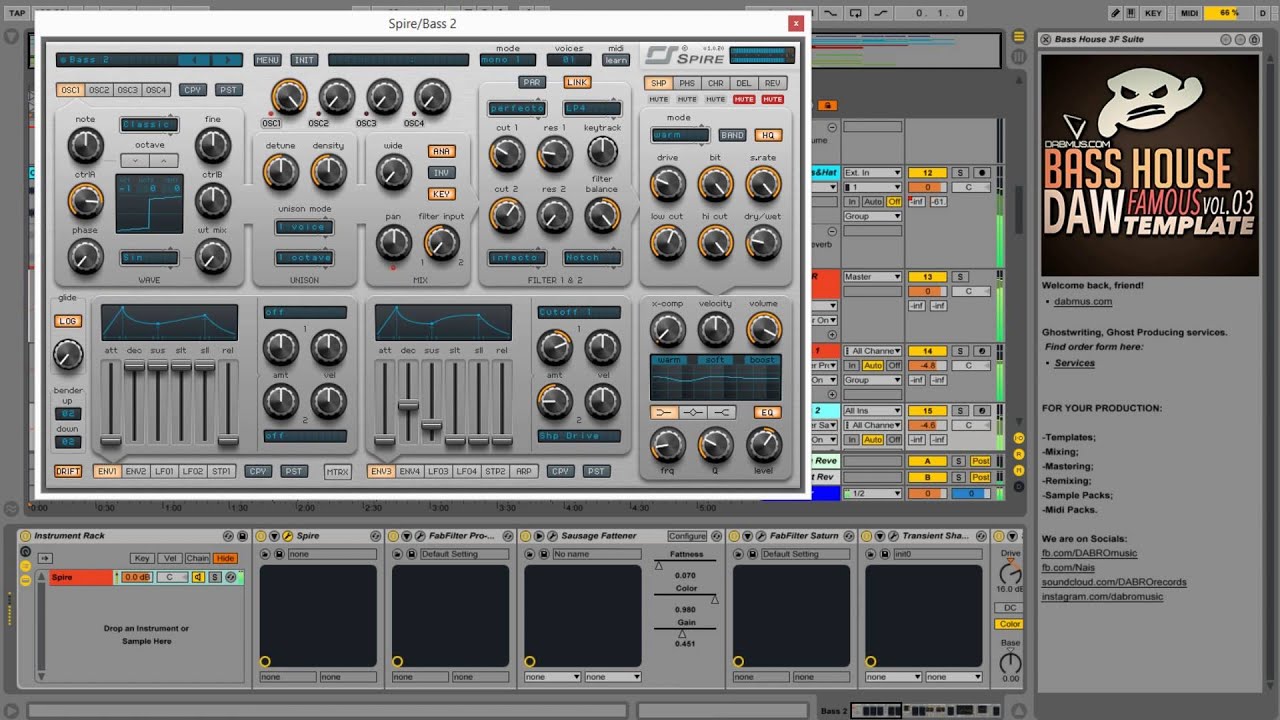Click the octave up arrow in Spire oscillator
Screen dimensions: 1280x720
point(164,160)
